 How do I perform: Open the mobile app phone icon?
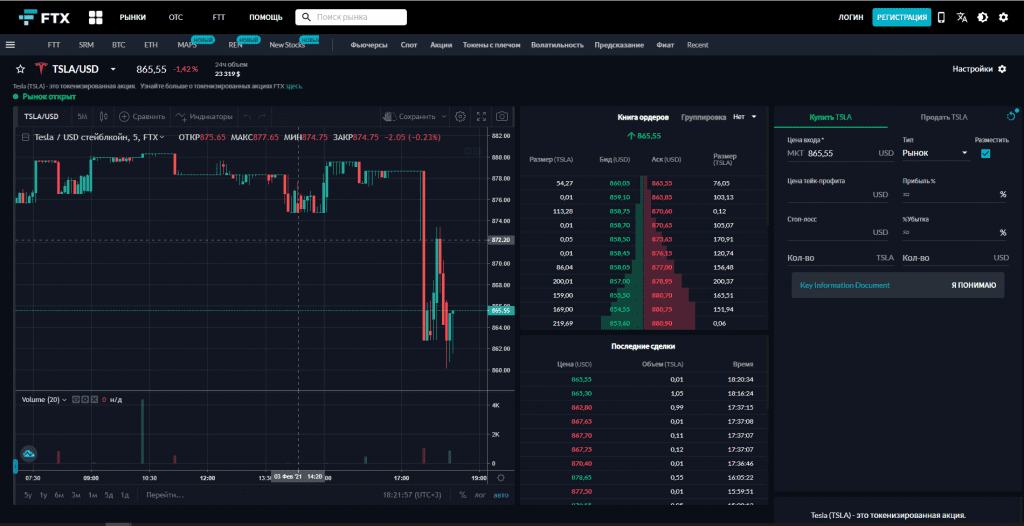coord(941,18)
